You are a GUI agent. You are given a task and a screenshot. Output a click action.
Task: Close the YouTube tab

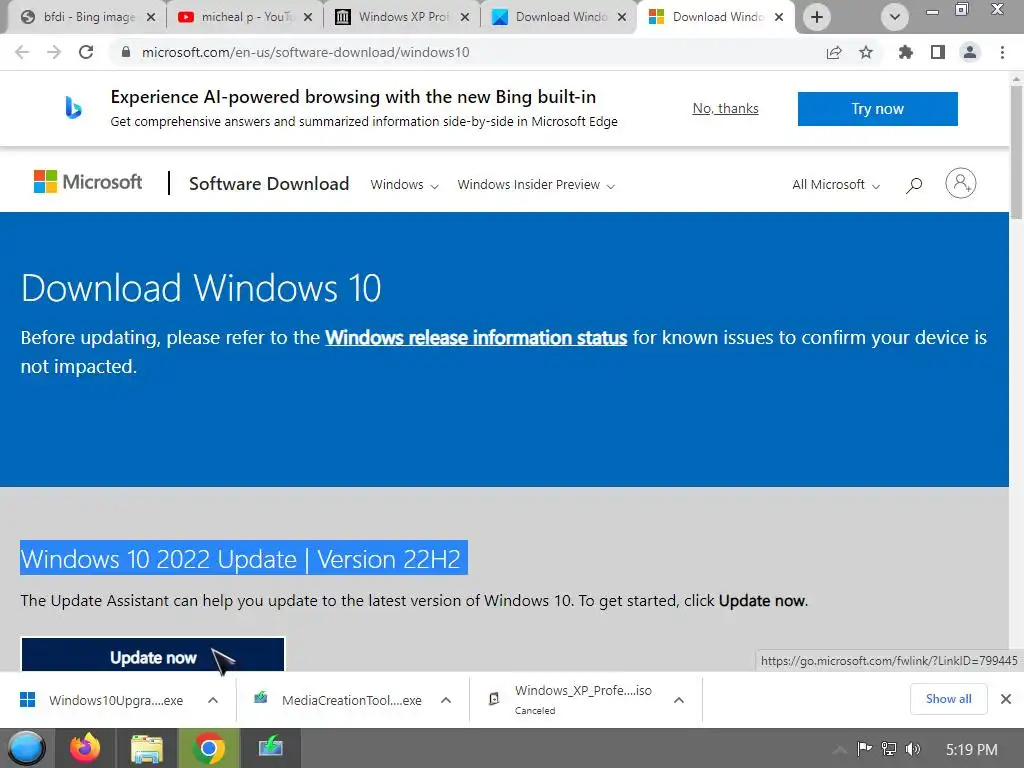(x=308, y=17)
